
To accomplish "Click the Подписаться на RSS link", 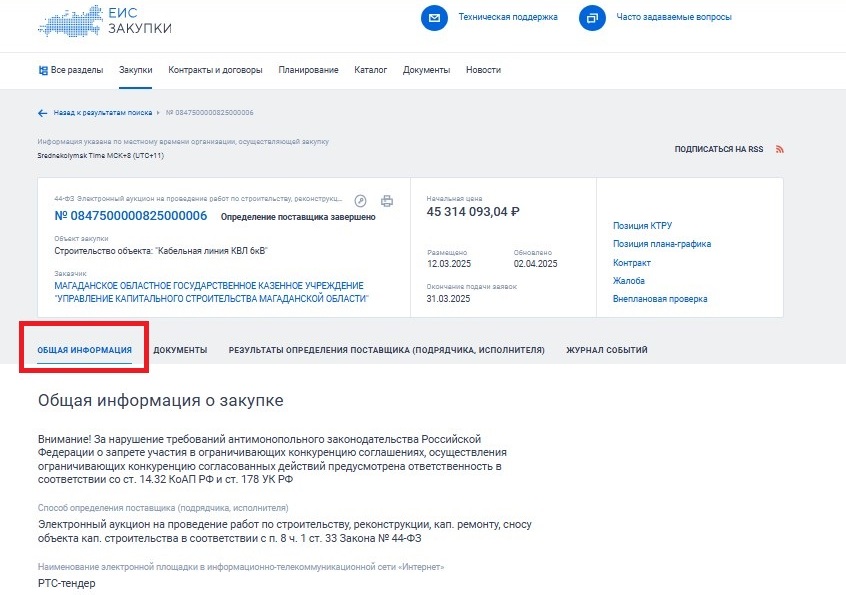I will click(718, 149).
